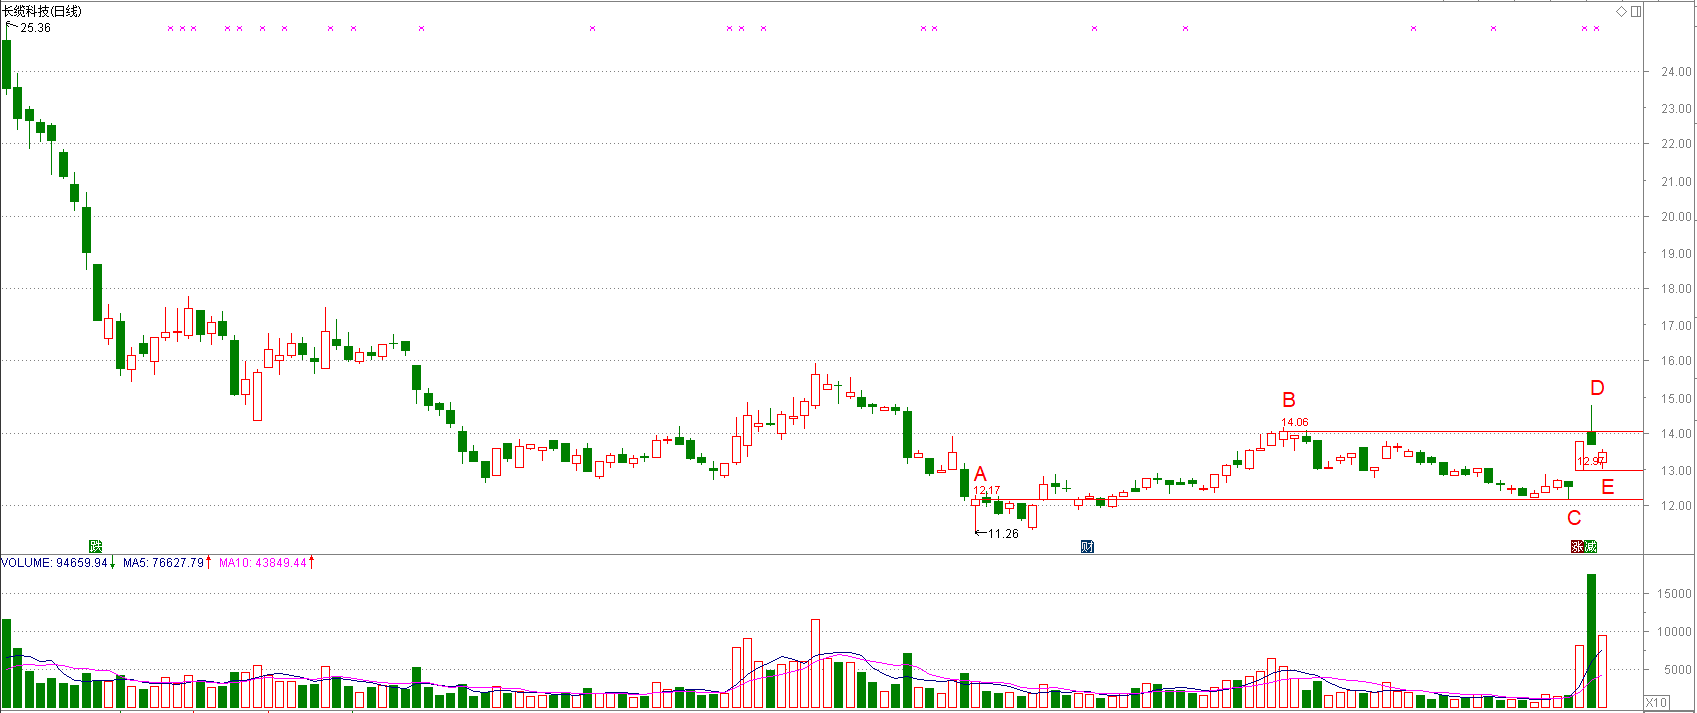Click the split-panel square icon at top right
This screenshot has width=1697, height=713.
[1636, 12]
